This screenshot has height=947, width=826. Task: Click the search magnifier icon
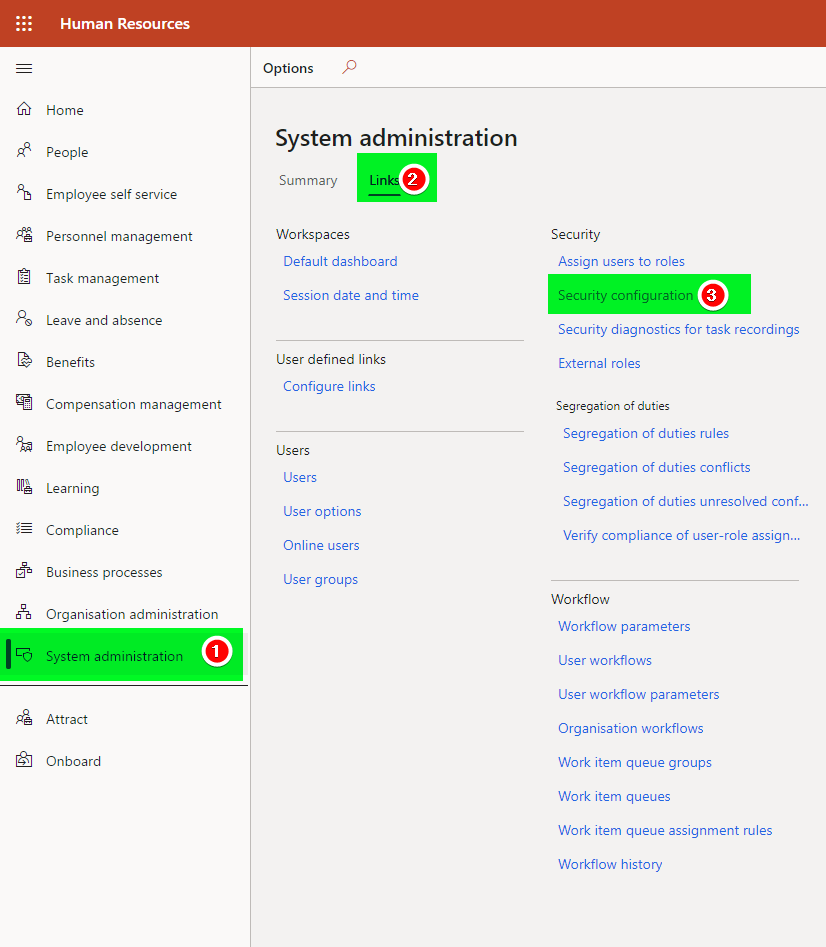coord(349,67)
